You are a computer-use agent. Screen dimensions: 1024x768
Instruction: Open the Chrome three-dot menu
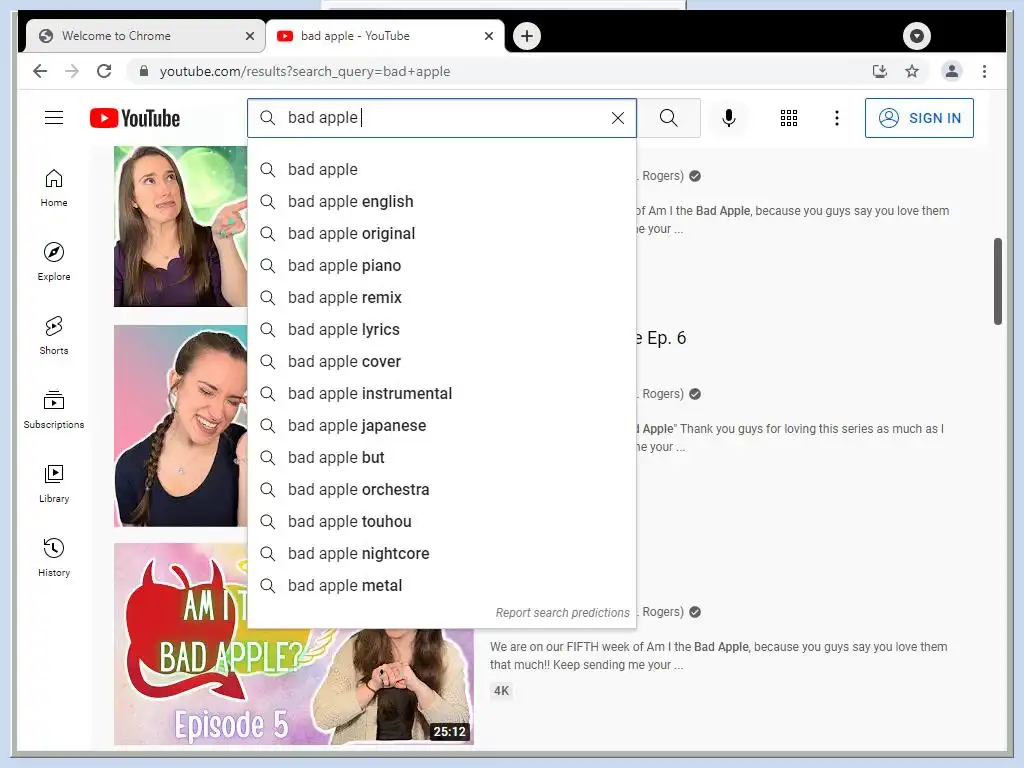[984, 71]
